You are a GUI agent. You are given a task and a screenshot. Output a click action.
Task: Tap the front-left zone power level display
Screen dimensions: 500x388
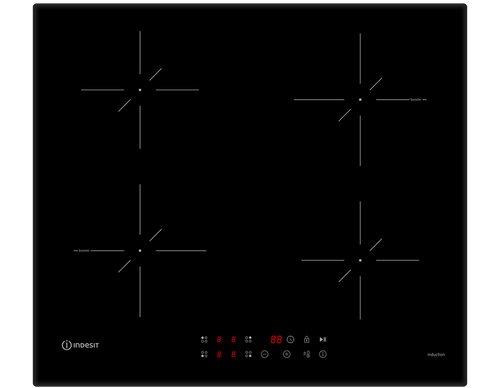(x=219, y=354)
